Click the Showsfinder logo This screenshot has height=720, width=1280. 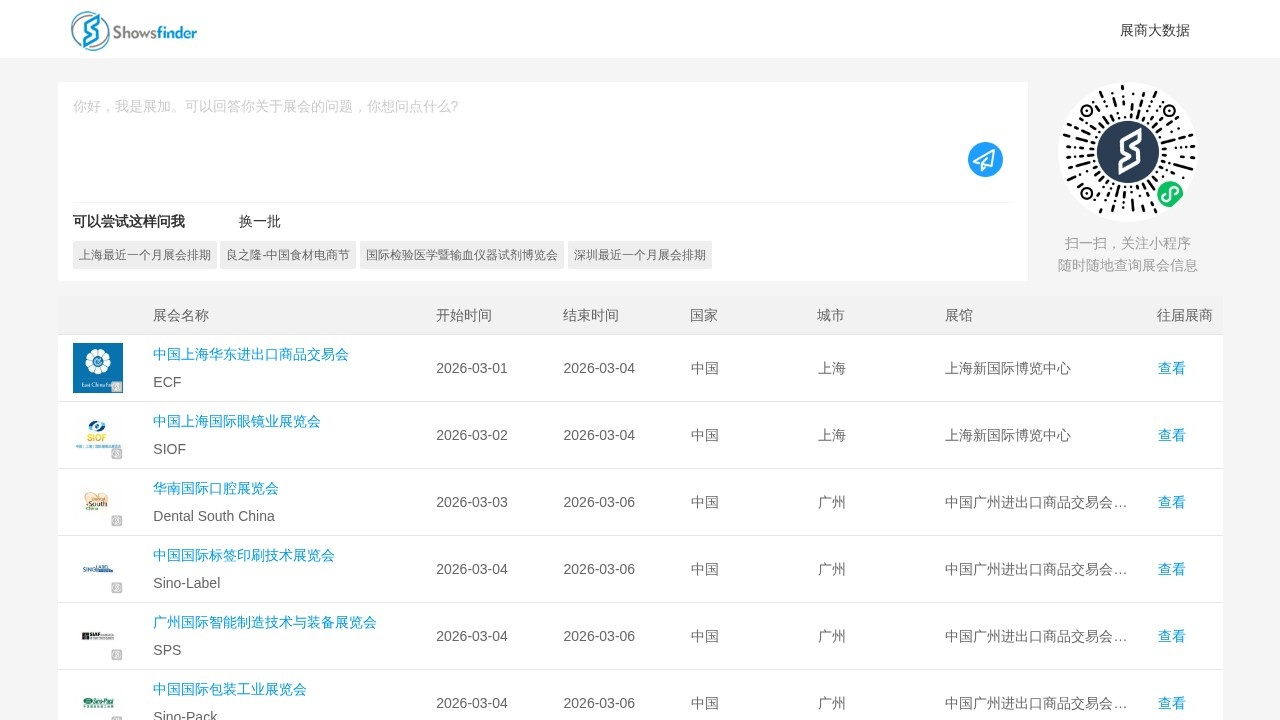coord(134,31)
